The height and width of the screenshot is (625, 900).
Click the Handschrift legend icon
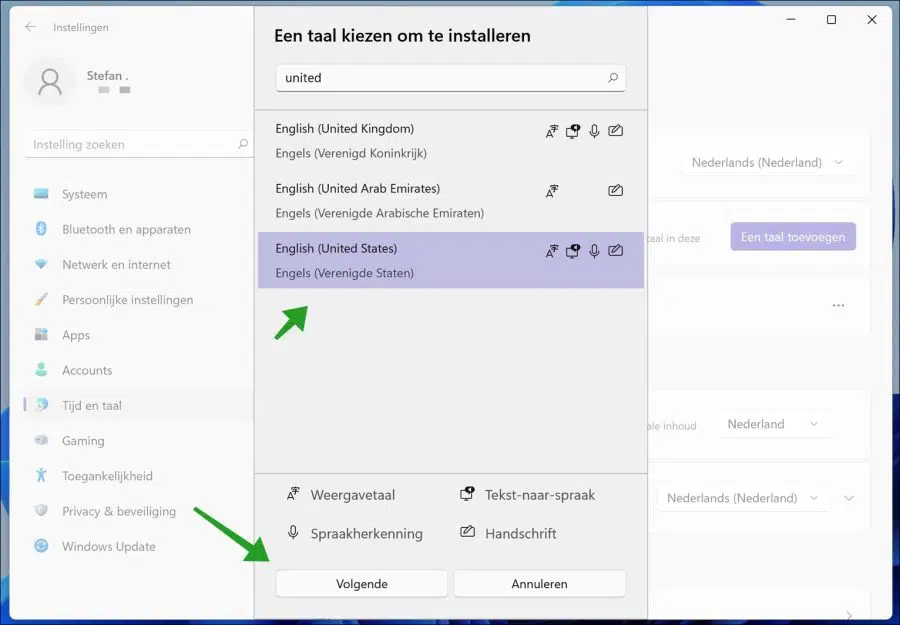tap(467, 531)
